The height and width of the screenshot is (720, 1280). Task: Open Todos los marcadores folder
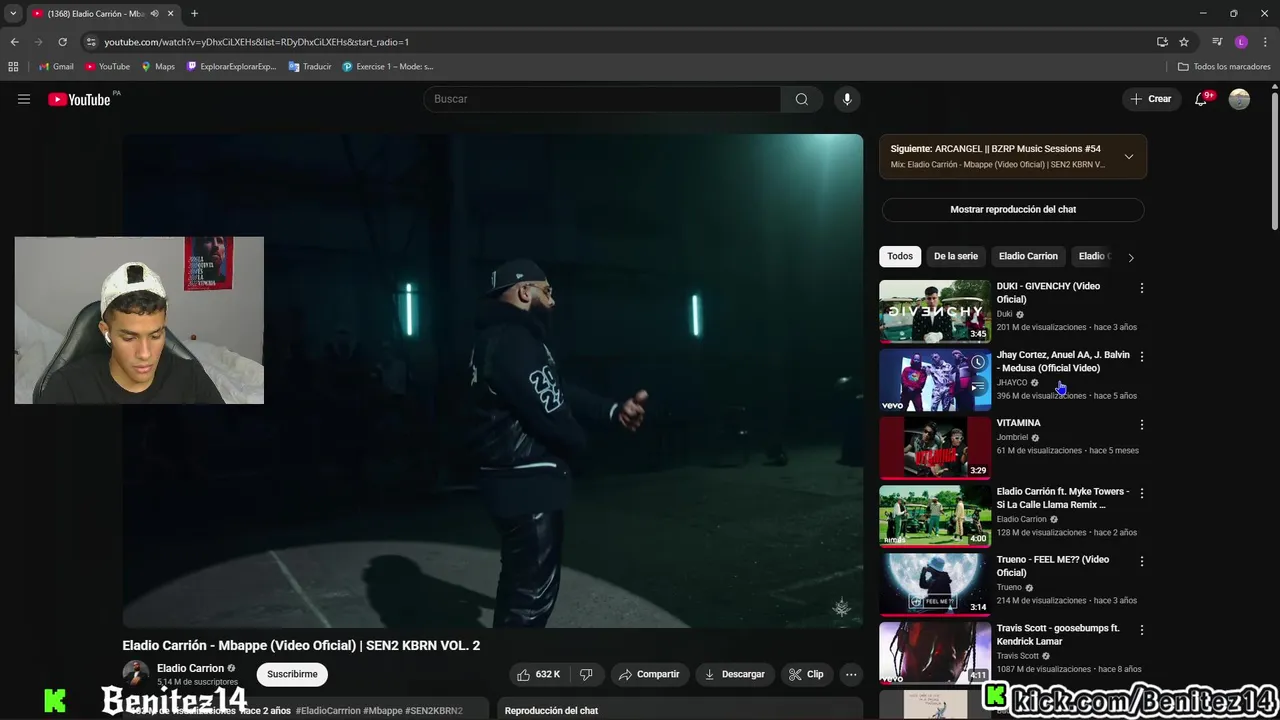pos(1224,67)
